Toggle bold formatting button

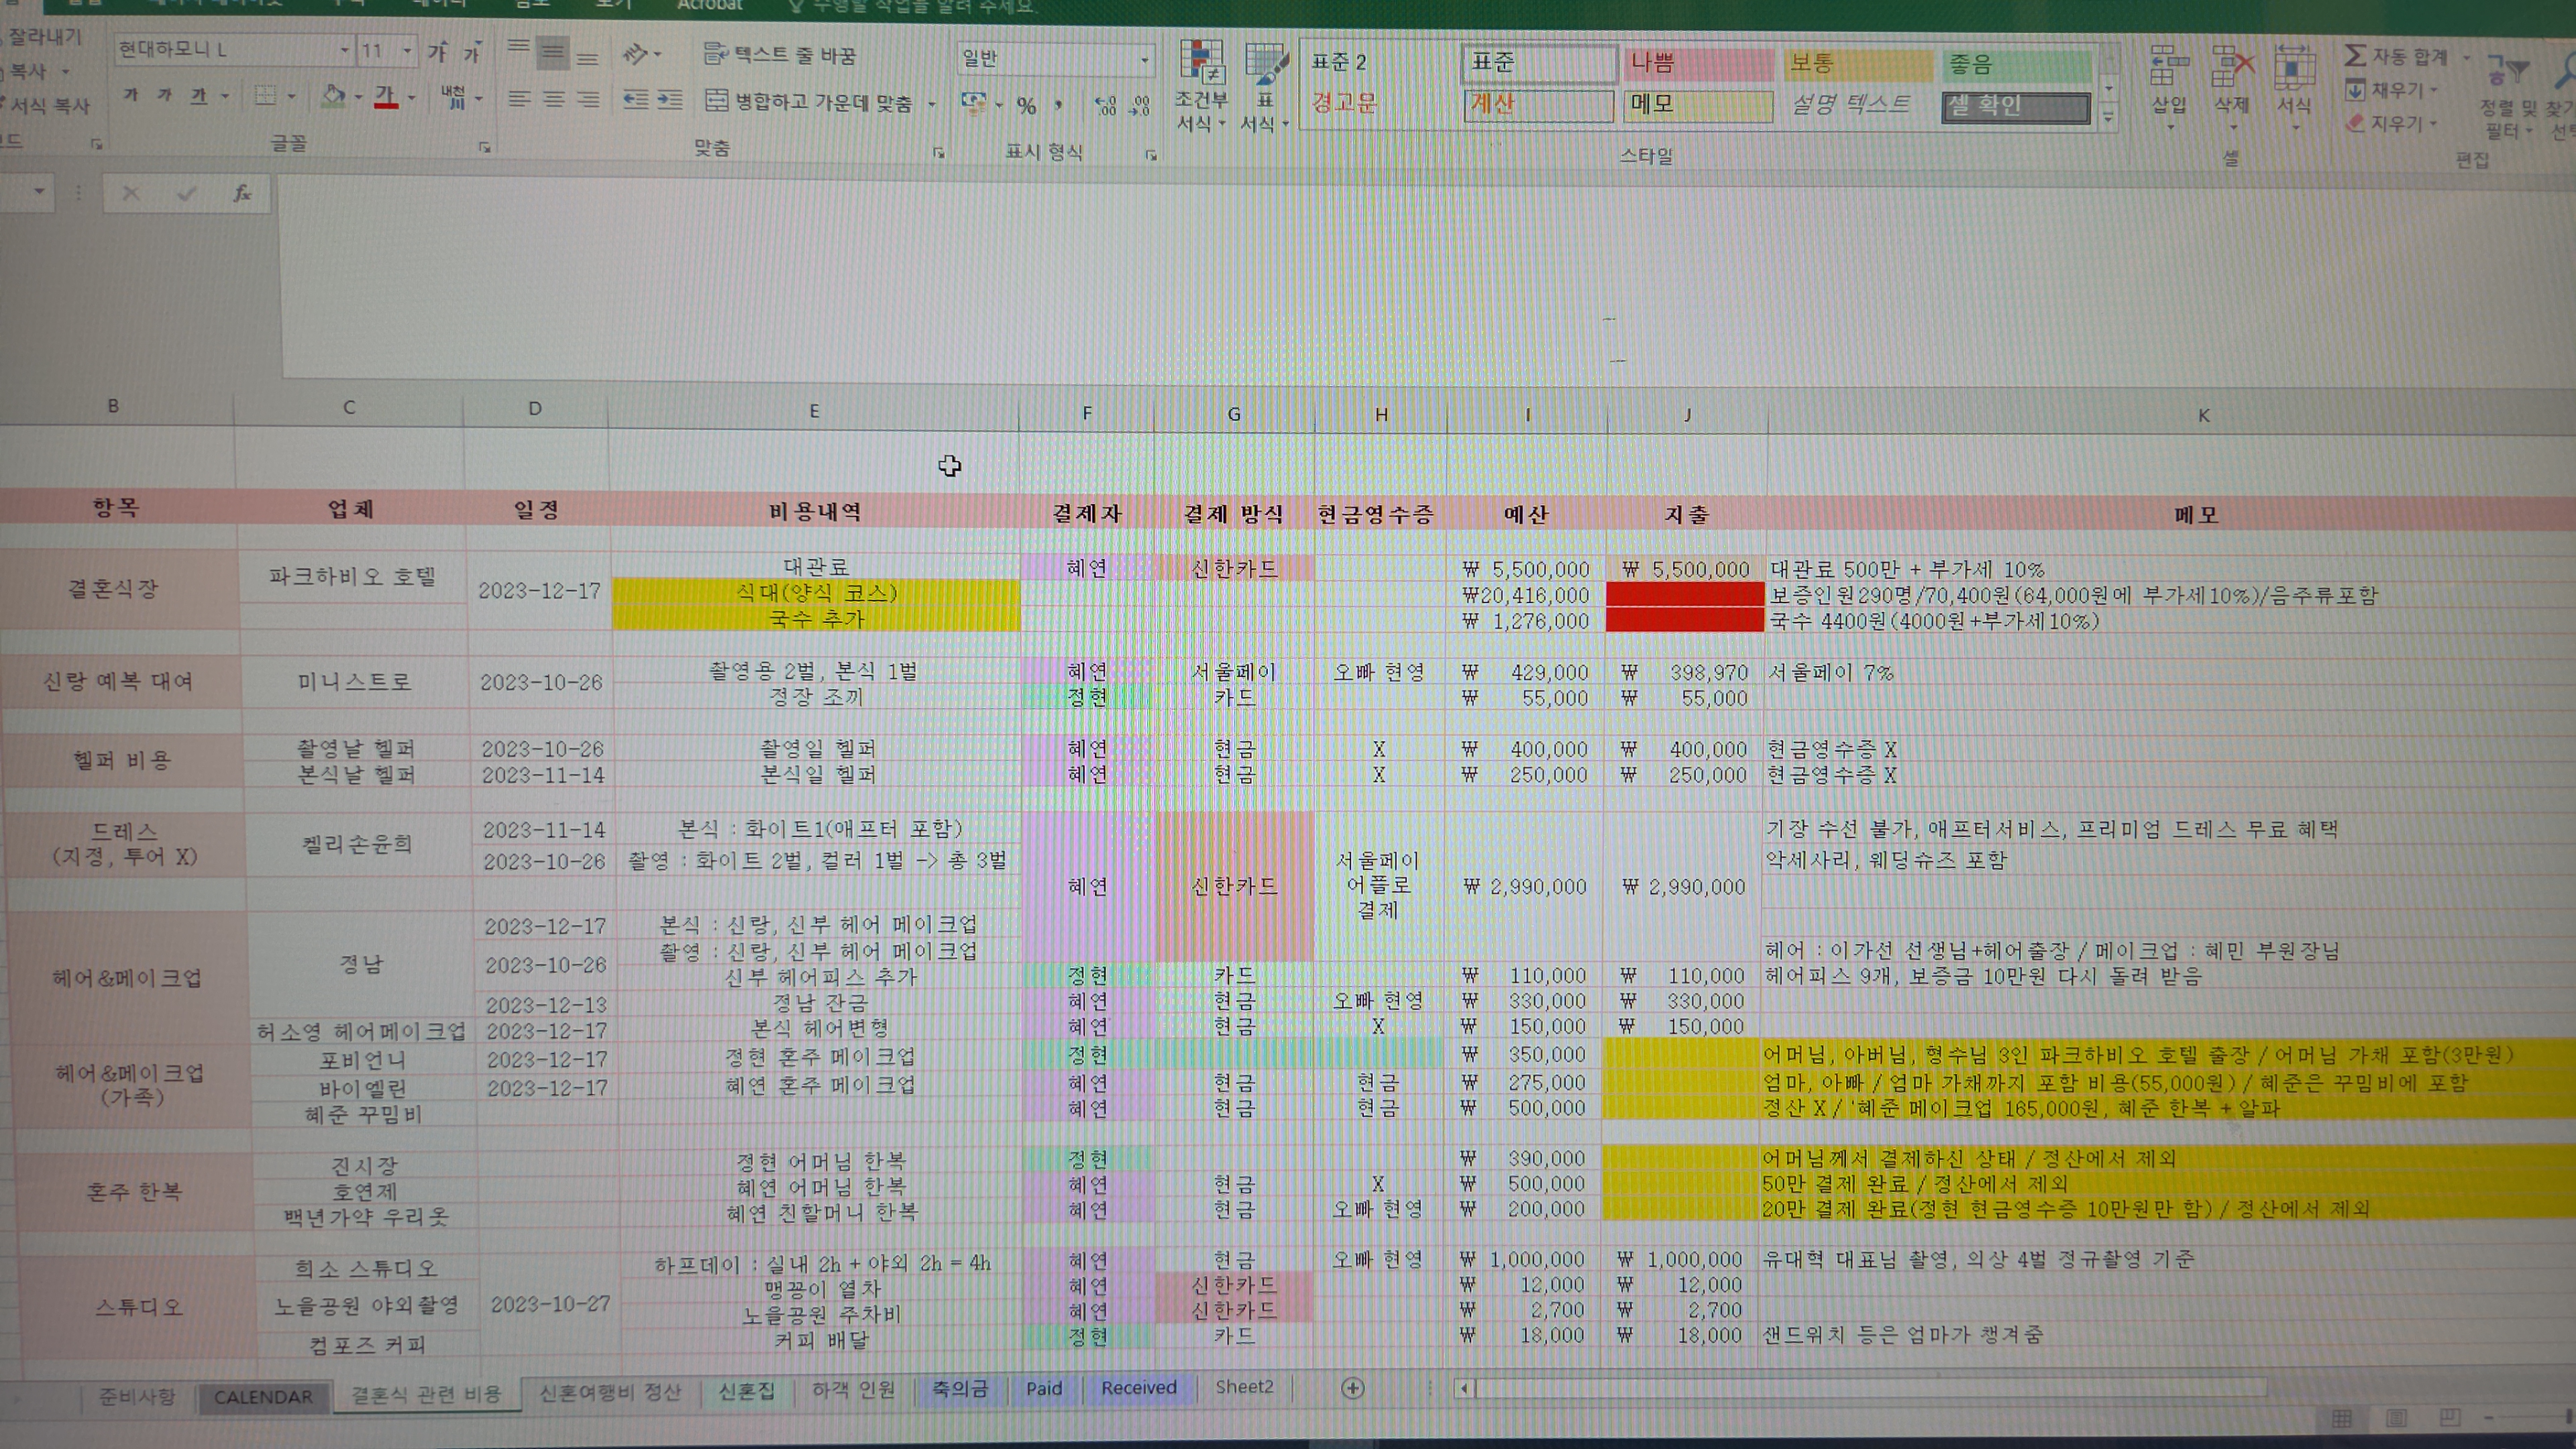point(130,96)
